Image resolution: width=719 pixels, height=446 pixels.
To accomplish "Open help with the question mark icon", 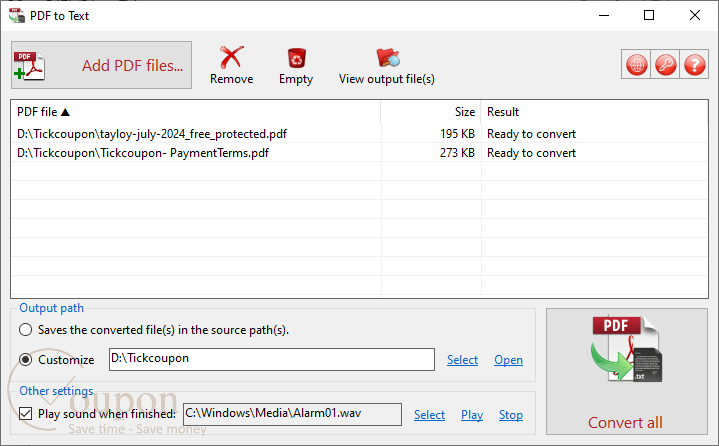I will (x=694, y=65).
